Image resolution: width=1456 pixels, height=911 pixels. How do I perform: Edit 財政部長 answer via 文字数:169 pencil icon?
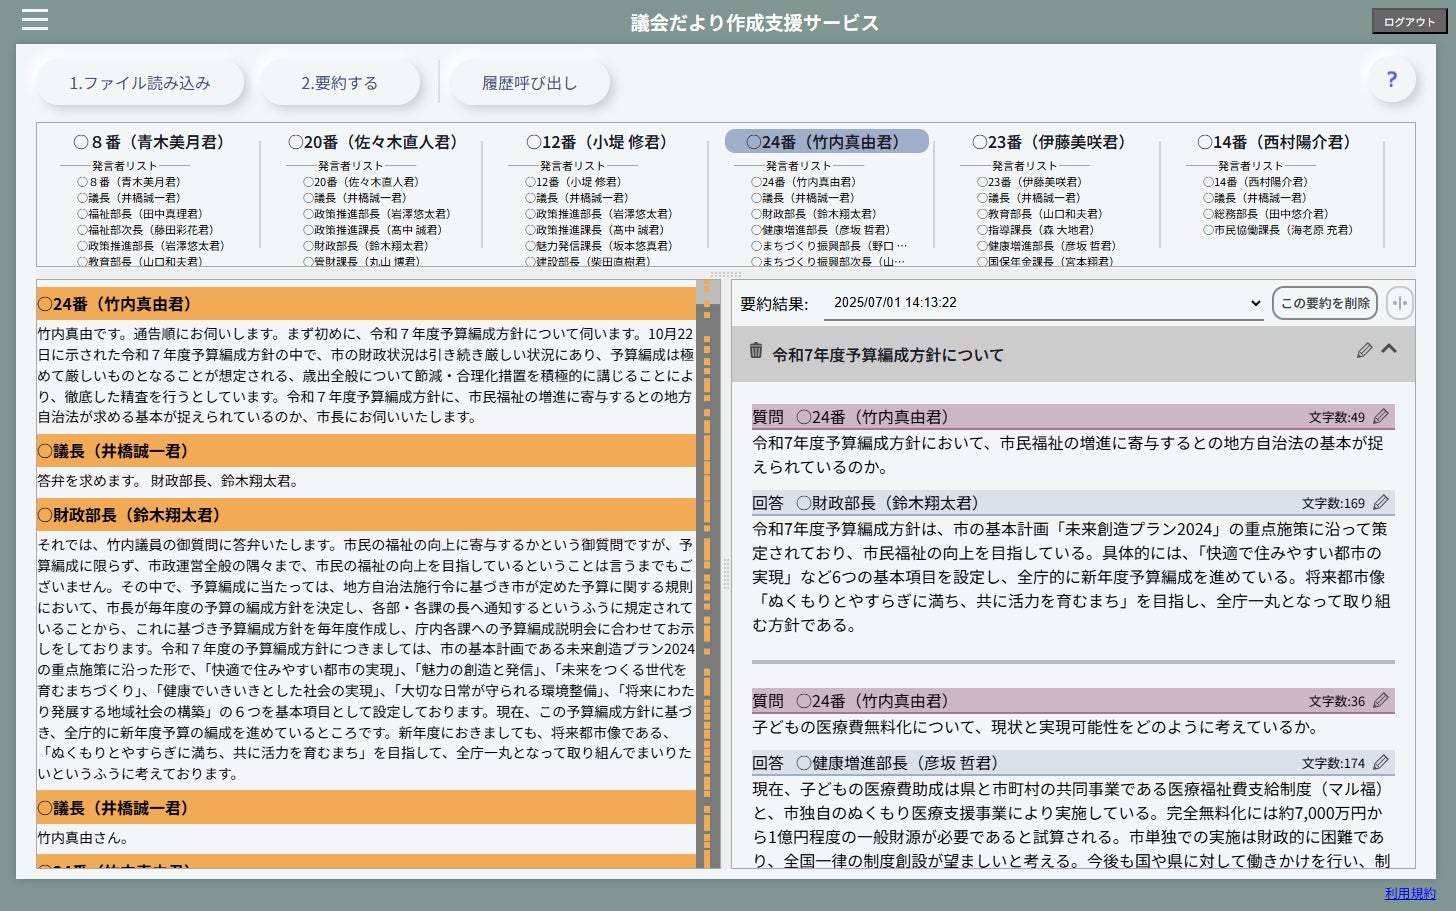(x=1382, y=503)
